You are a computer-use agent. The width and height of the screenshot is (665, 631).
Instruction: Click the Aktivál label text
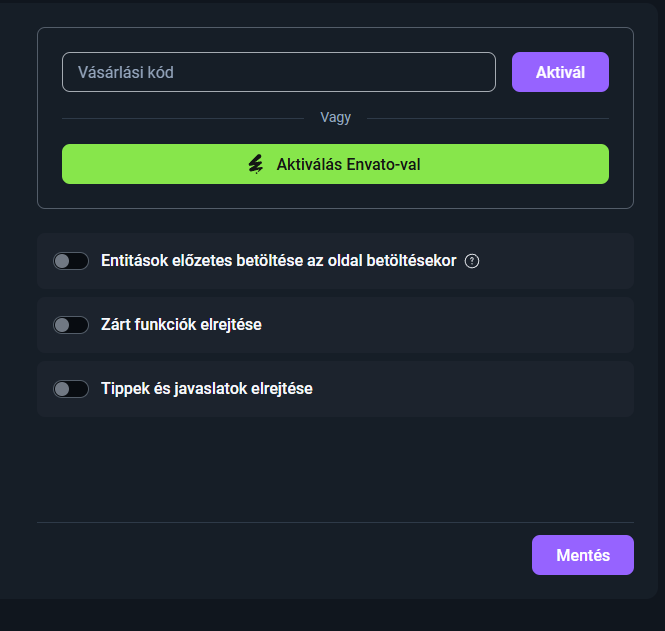(560, 72)
